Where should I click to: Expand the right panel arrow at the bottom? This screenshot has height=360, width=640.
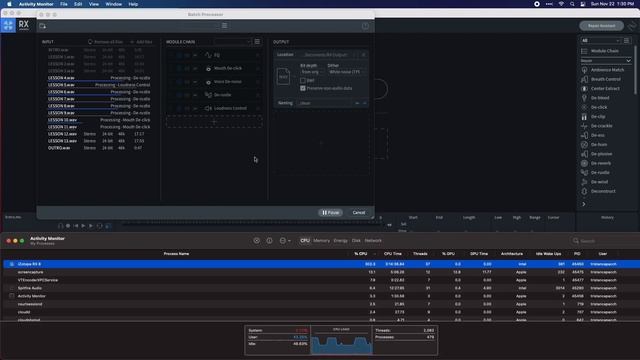[584, 204]
